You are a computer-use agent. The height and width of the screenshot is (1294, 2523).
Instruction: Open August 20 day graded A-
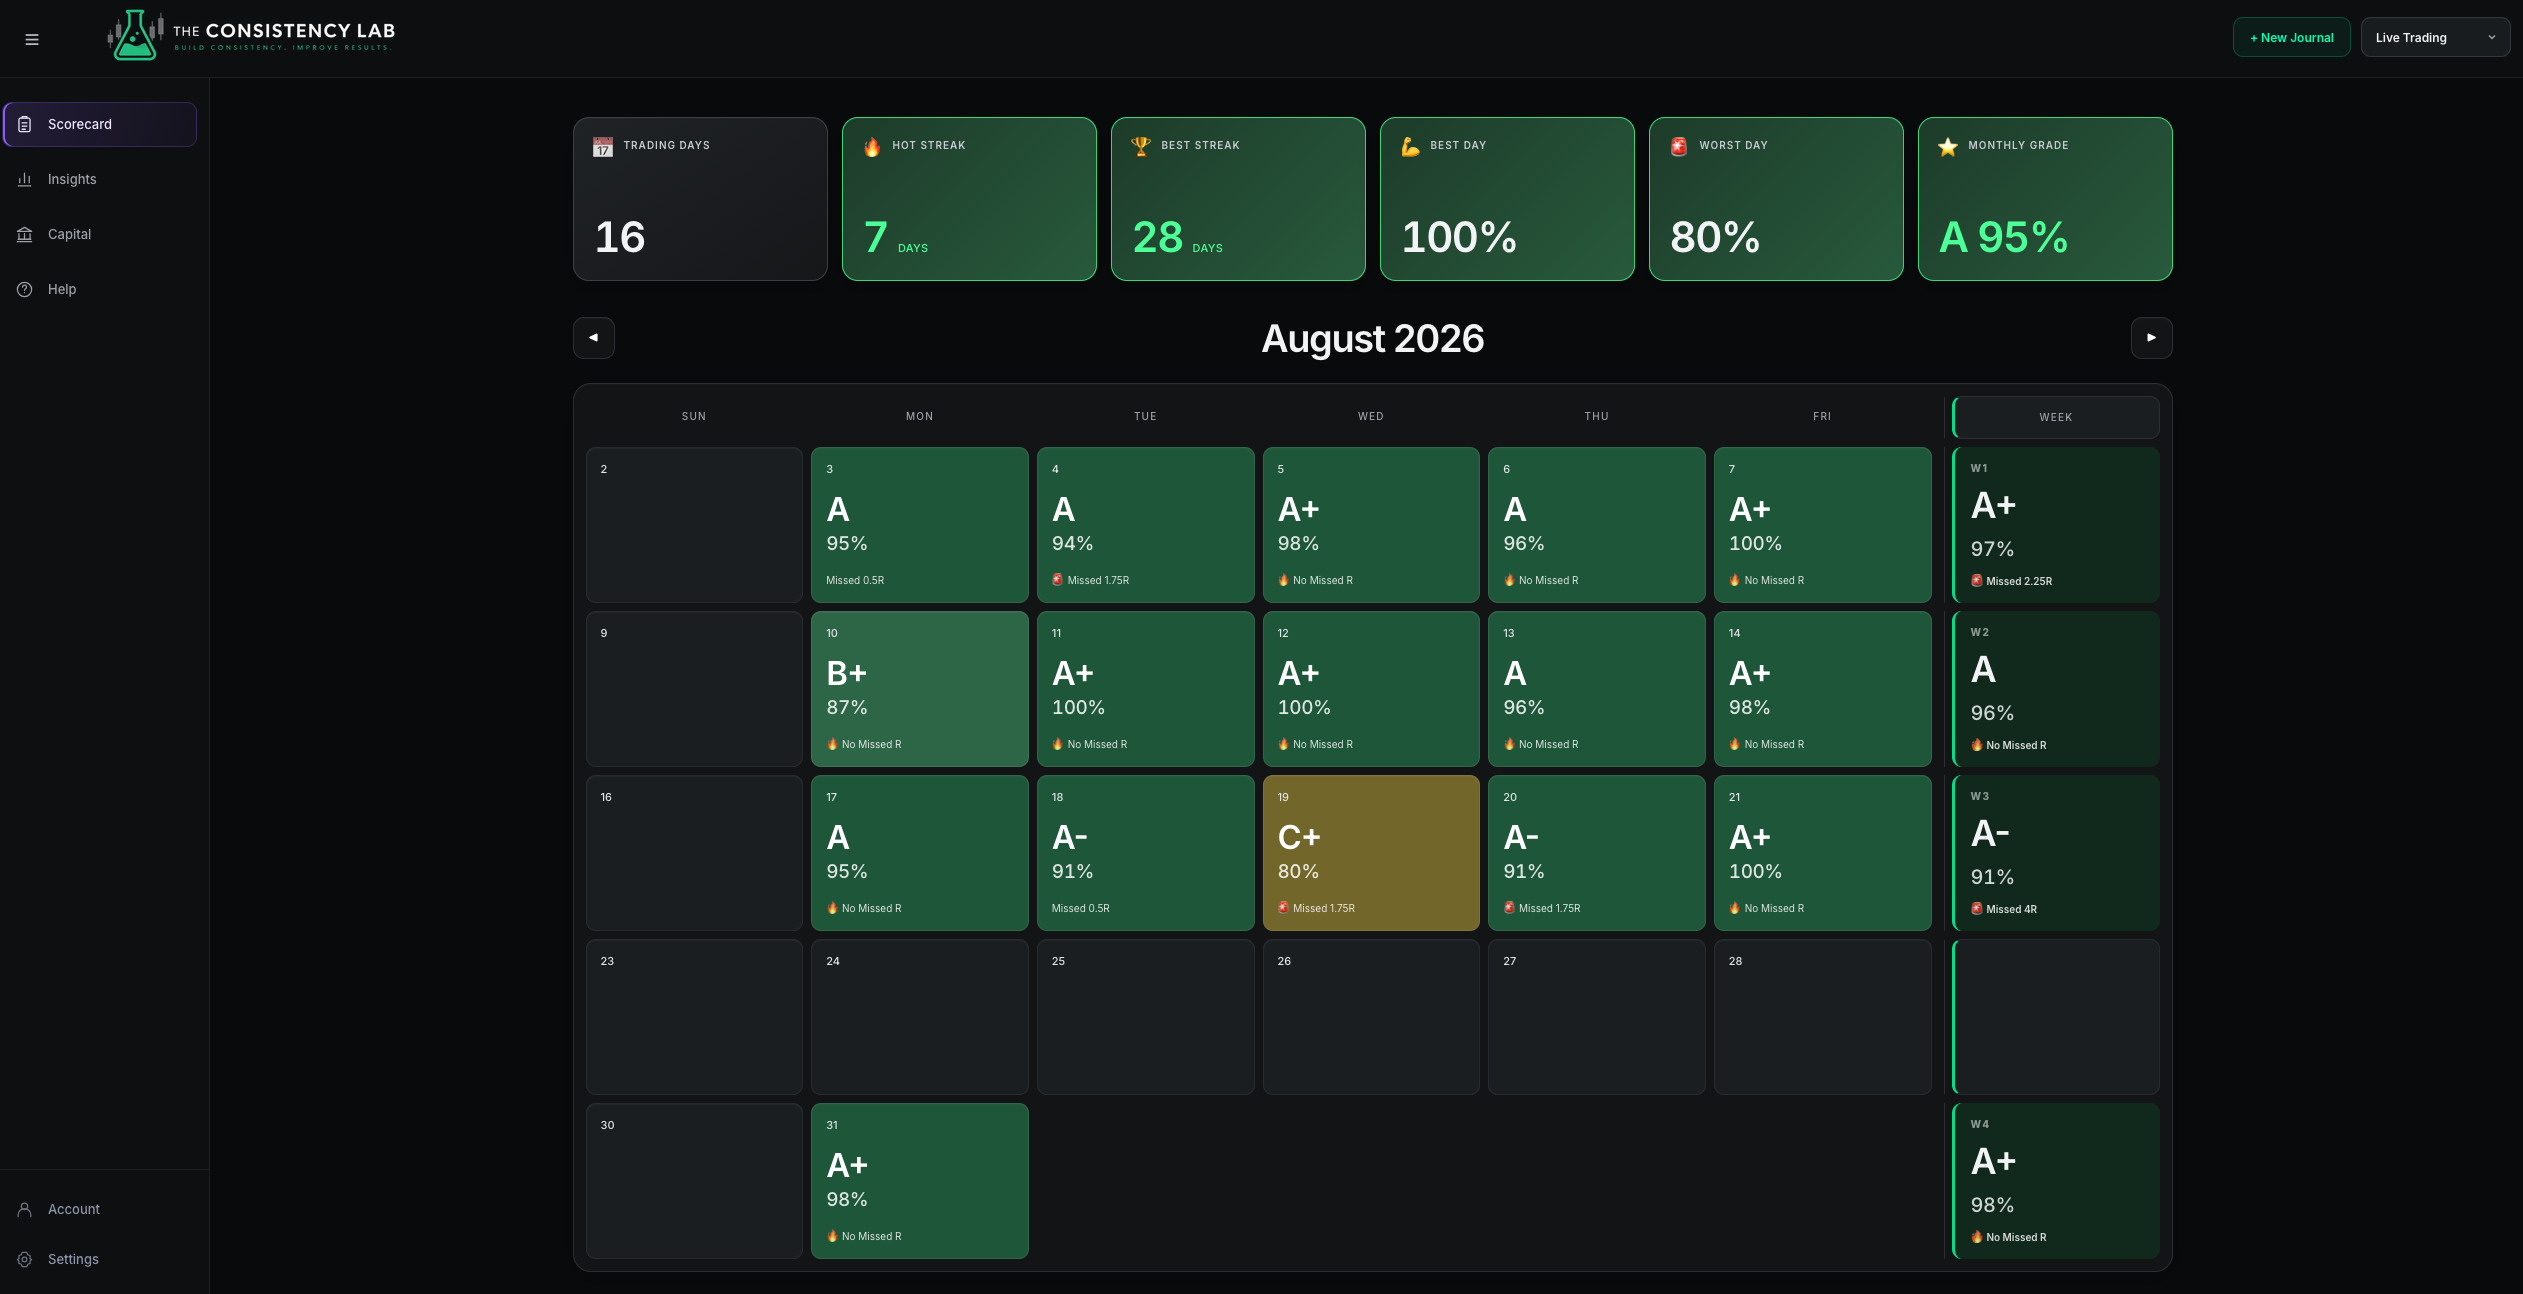tap(1597, 853)
